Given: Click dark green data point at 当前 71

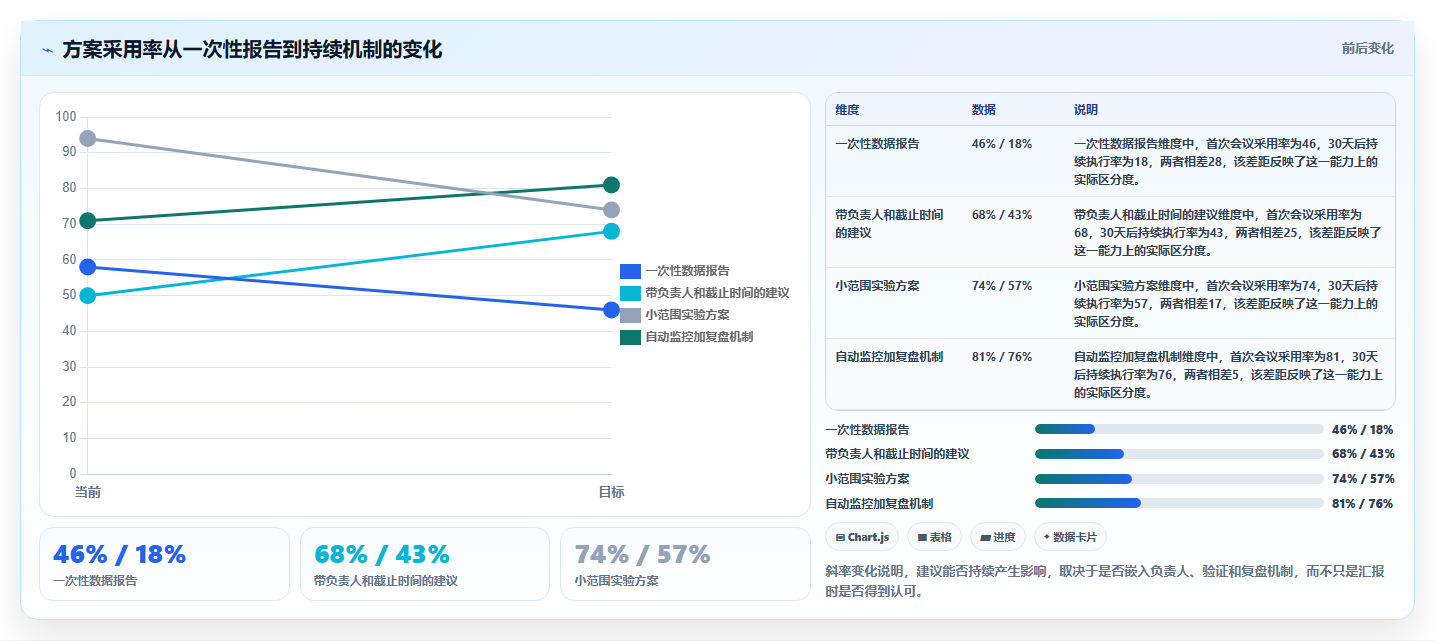Looking at the screenshot, I should pyautogui.click(x=88, y=220).
